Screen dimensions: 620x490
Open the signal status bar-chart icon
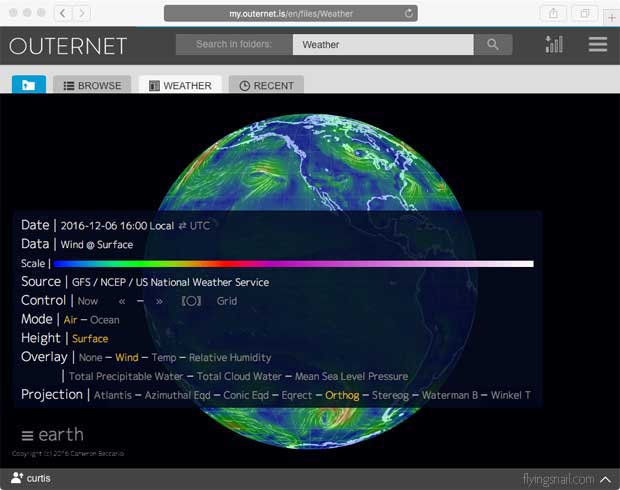[x=554, y=44]
